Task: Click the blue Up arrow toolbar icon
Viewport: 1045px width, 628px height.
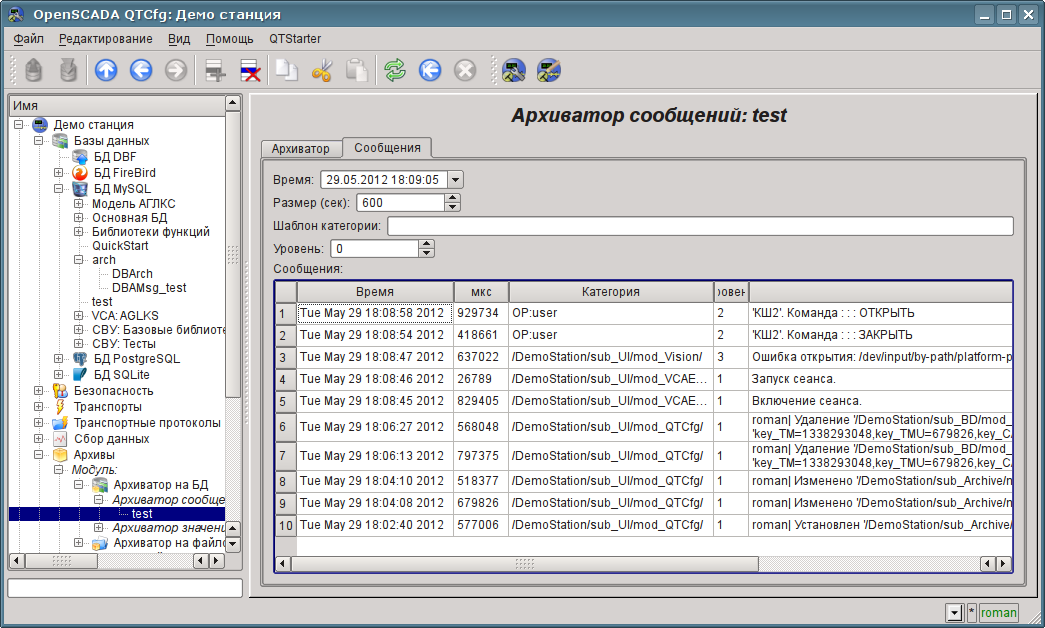Action: [x=106, y=70]
